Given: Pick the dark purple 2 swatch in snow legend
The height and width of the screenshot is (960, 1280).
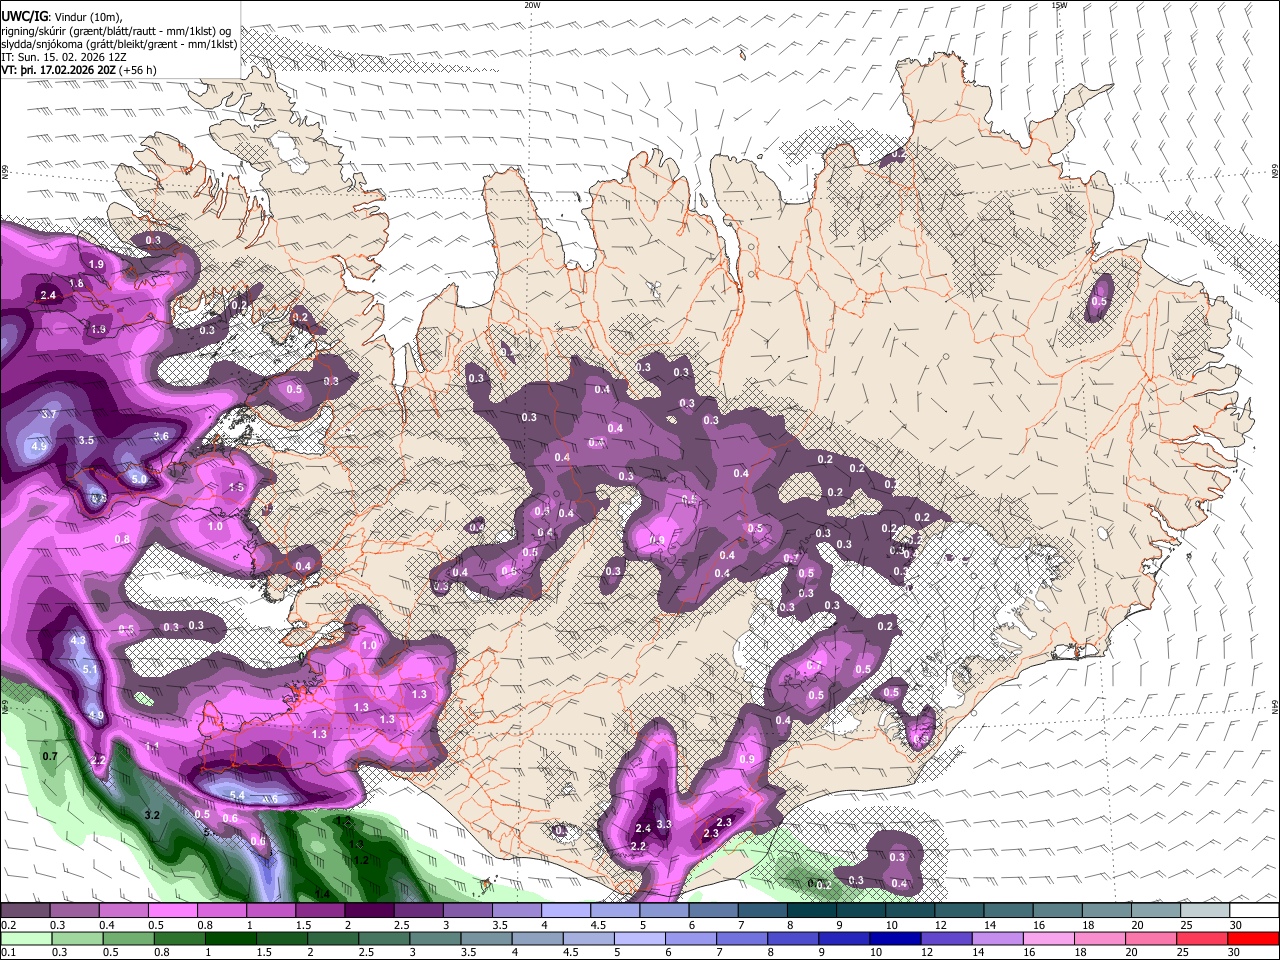Looking at the screenshot, I should point(368,911).
